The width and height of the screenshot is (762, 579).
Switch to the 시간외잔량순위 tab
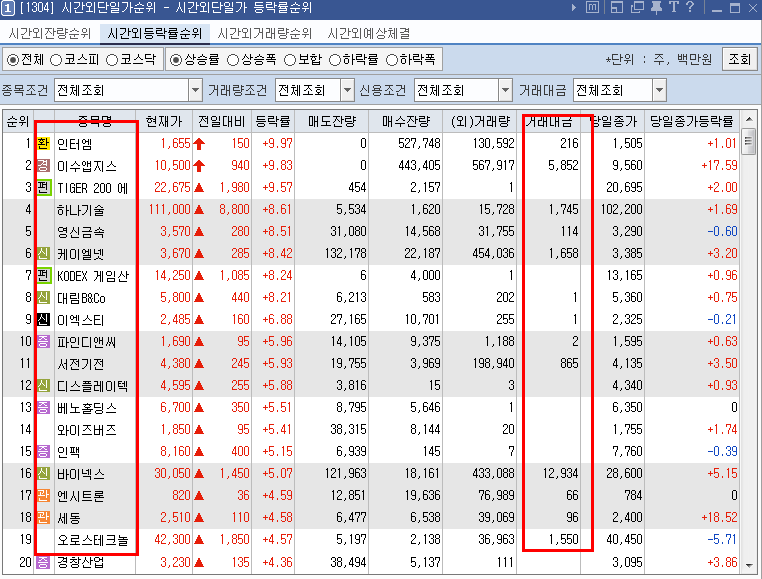[50, 33]
